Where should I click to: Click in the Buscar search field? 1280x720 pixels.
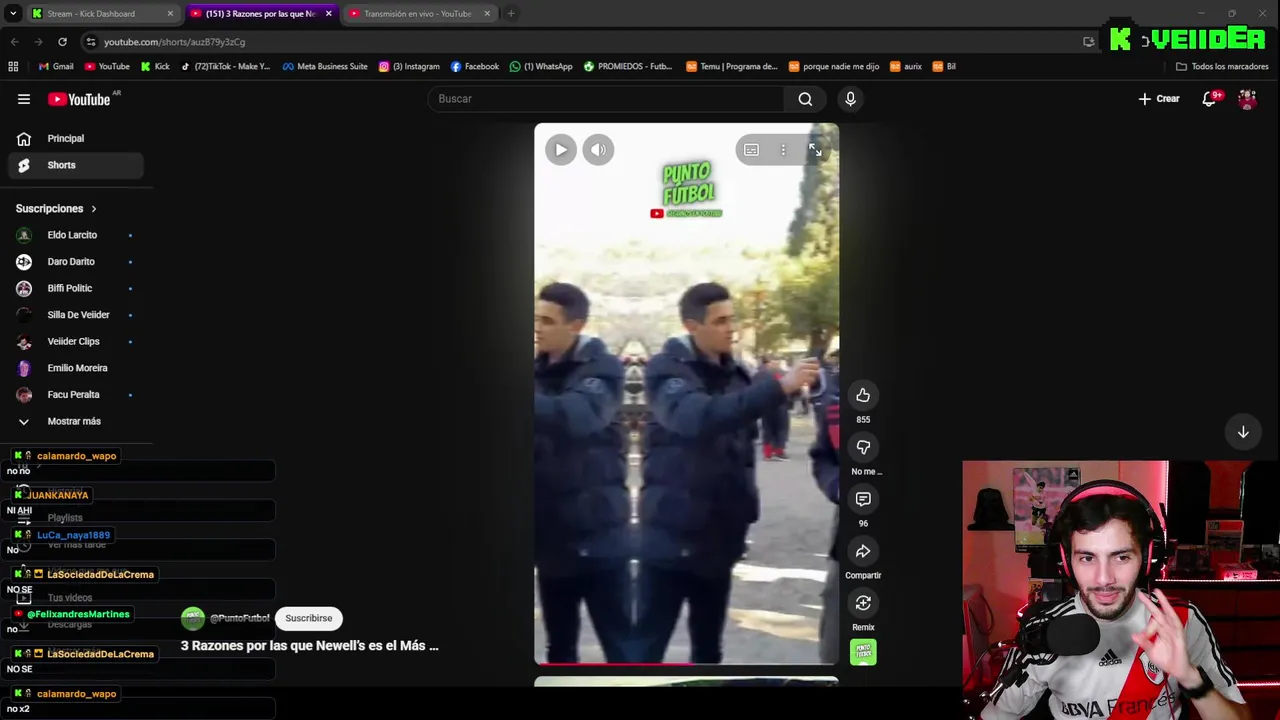coord(608,99)
